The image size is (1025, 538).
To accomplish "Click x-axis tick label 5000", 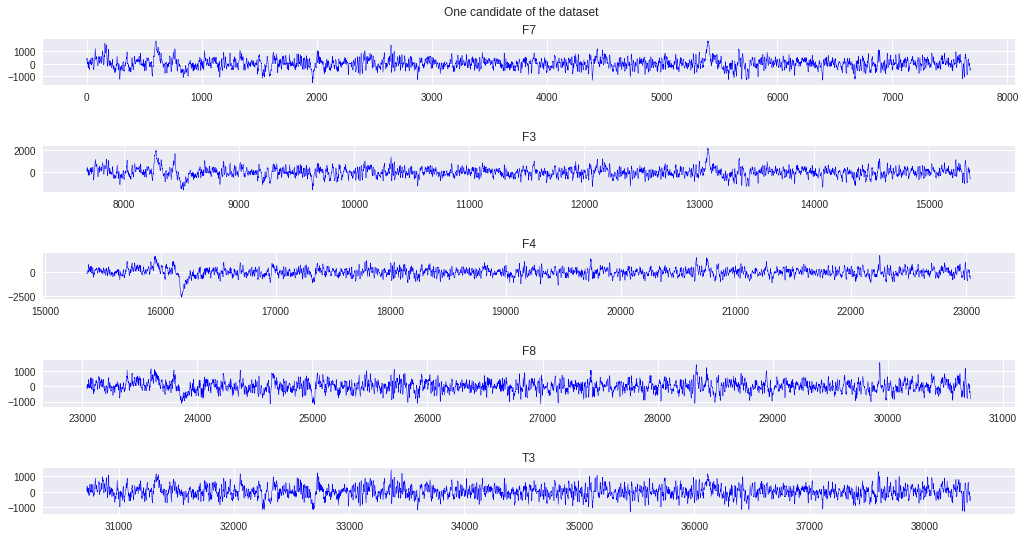I will [x=662, y=97].
